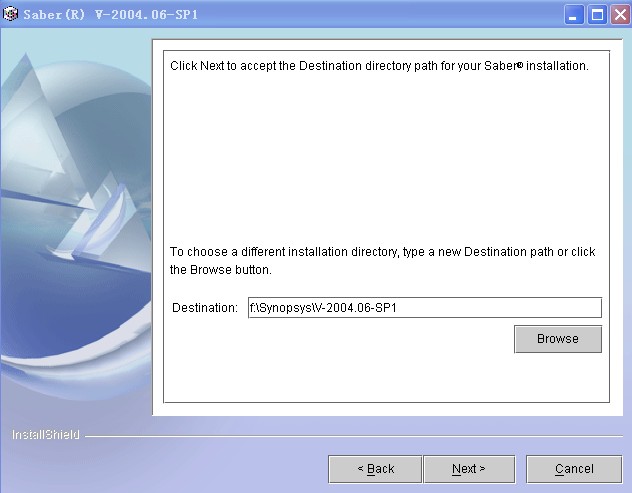
Task: Select the 'Destination:' label text
Action: tap(205, 308)
